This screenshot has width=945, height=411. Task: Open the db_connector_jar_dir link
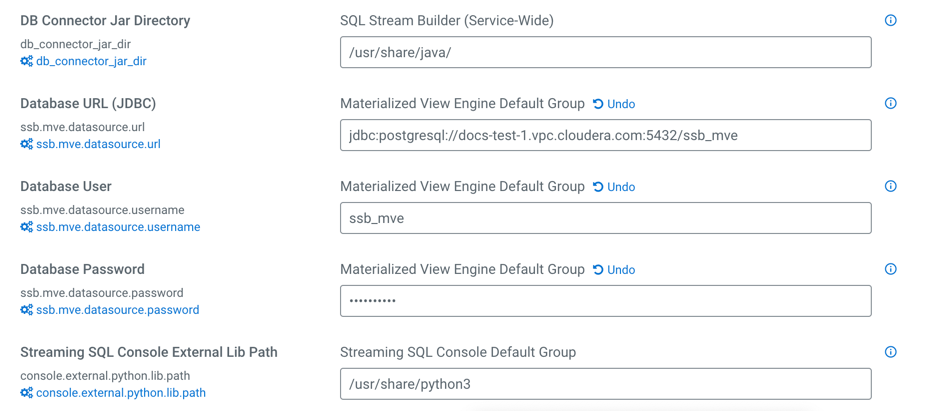91,61
